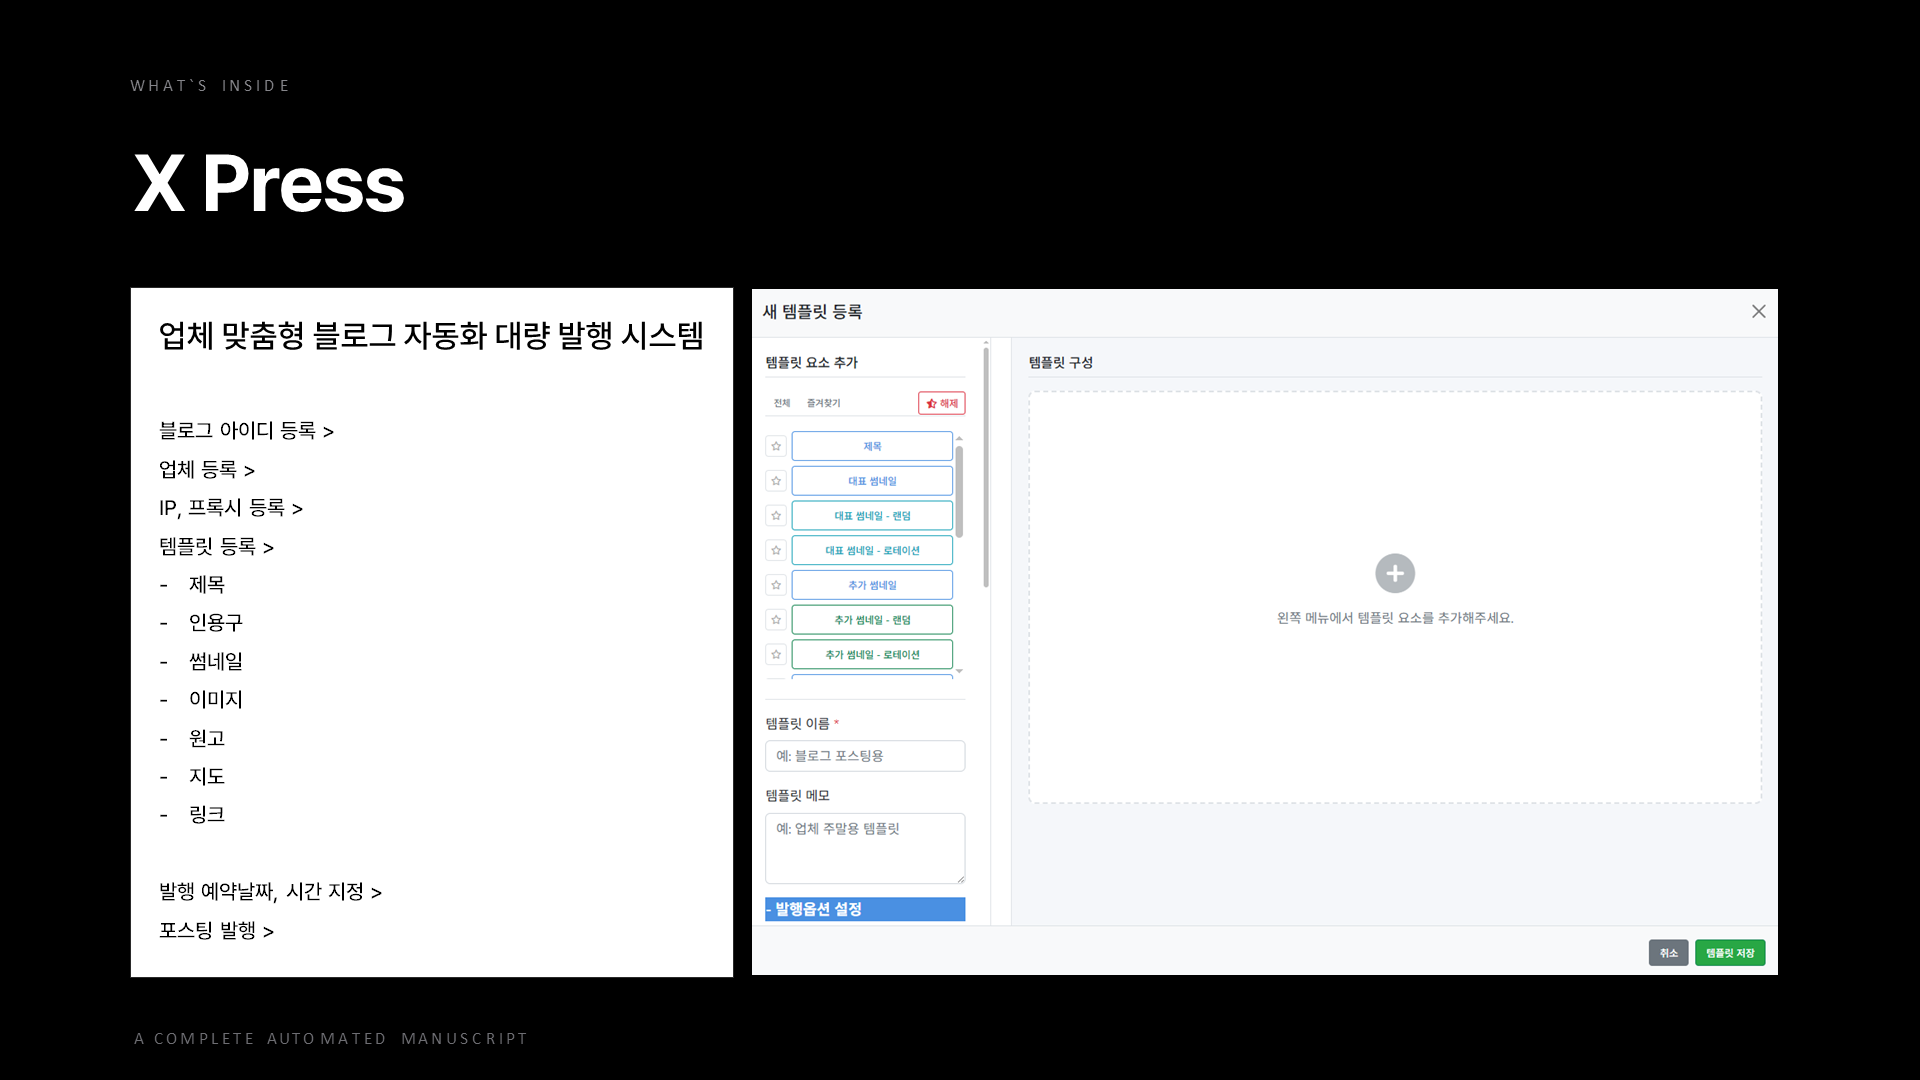Switch to the 즐겨찾기 tab
This screenshot has width=1920, height=1080.
click(824, 403)
